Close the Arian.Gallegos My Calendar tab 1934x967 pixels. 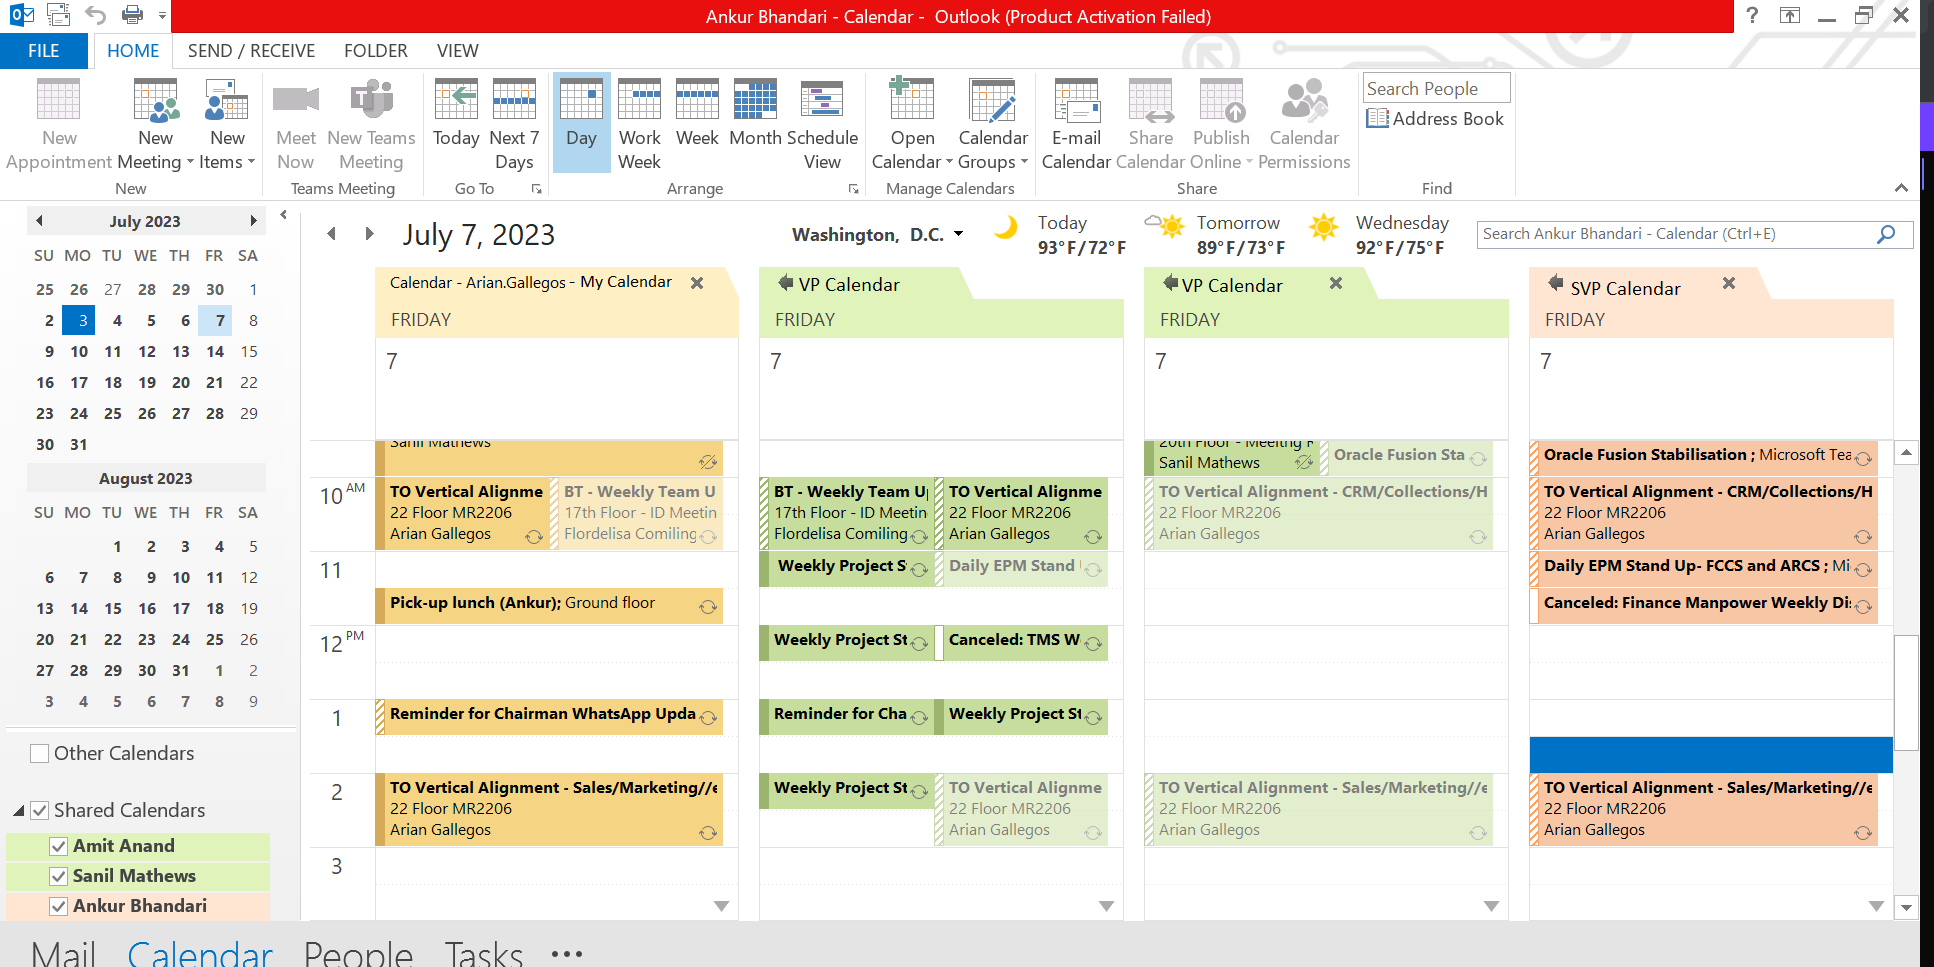[x=697, y=283]
